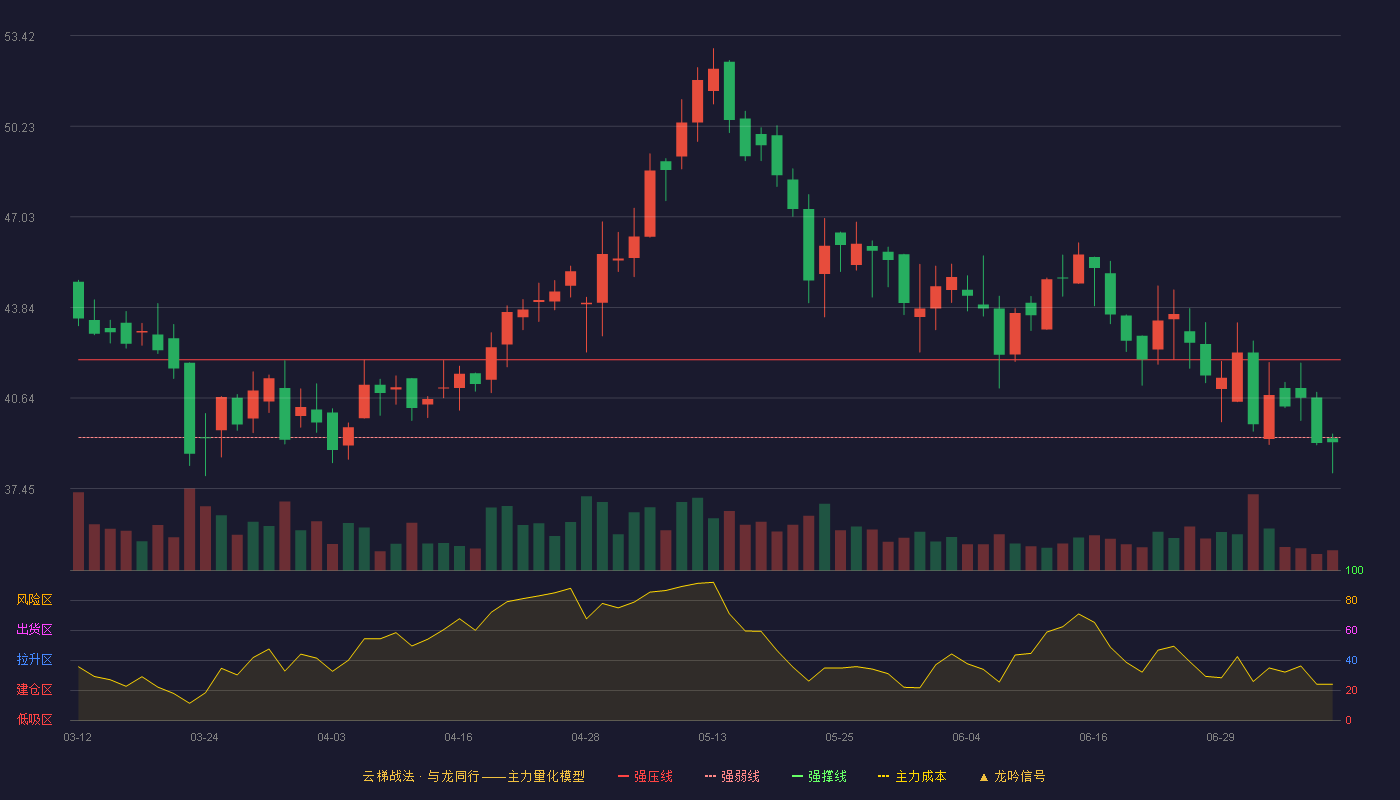
Task: Click the 06-16 date label
Action: (1093, 737)
